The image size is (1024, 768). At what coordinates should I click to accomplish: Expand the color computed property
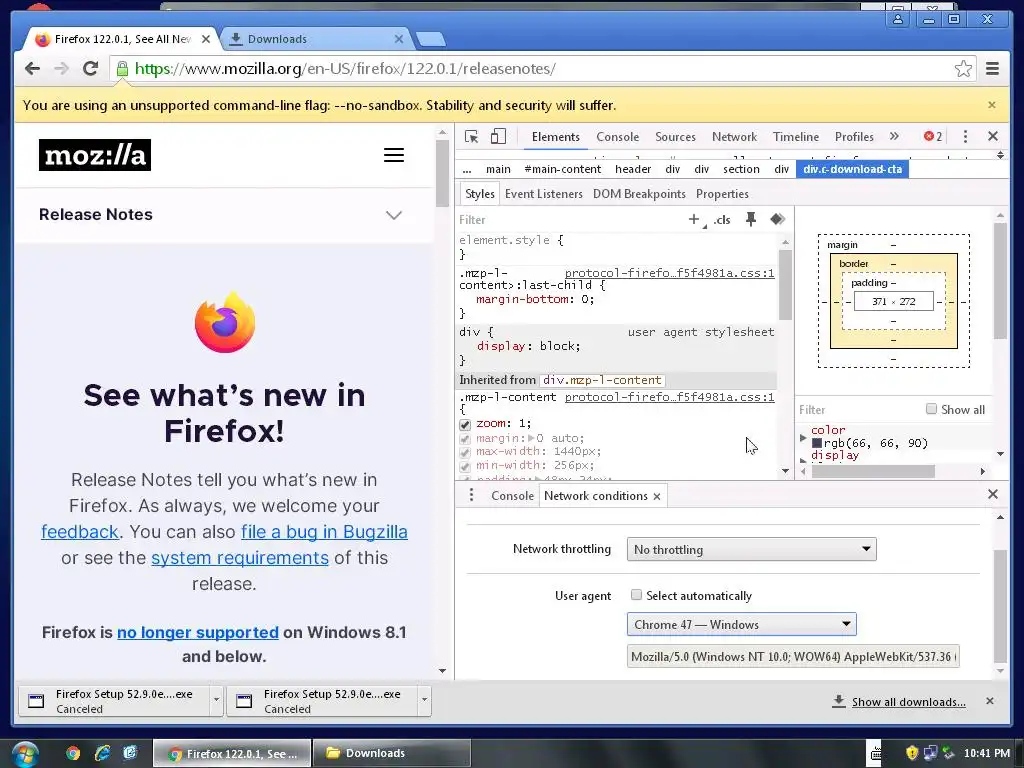pos(803,438)
